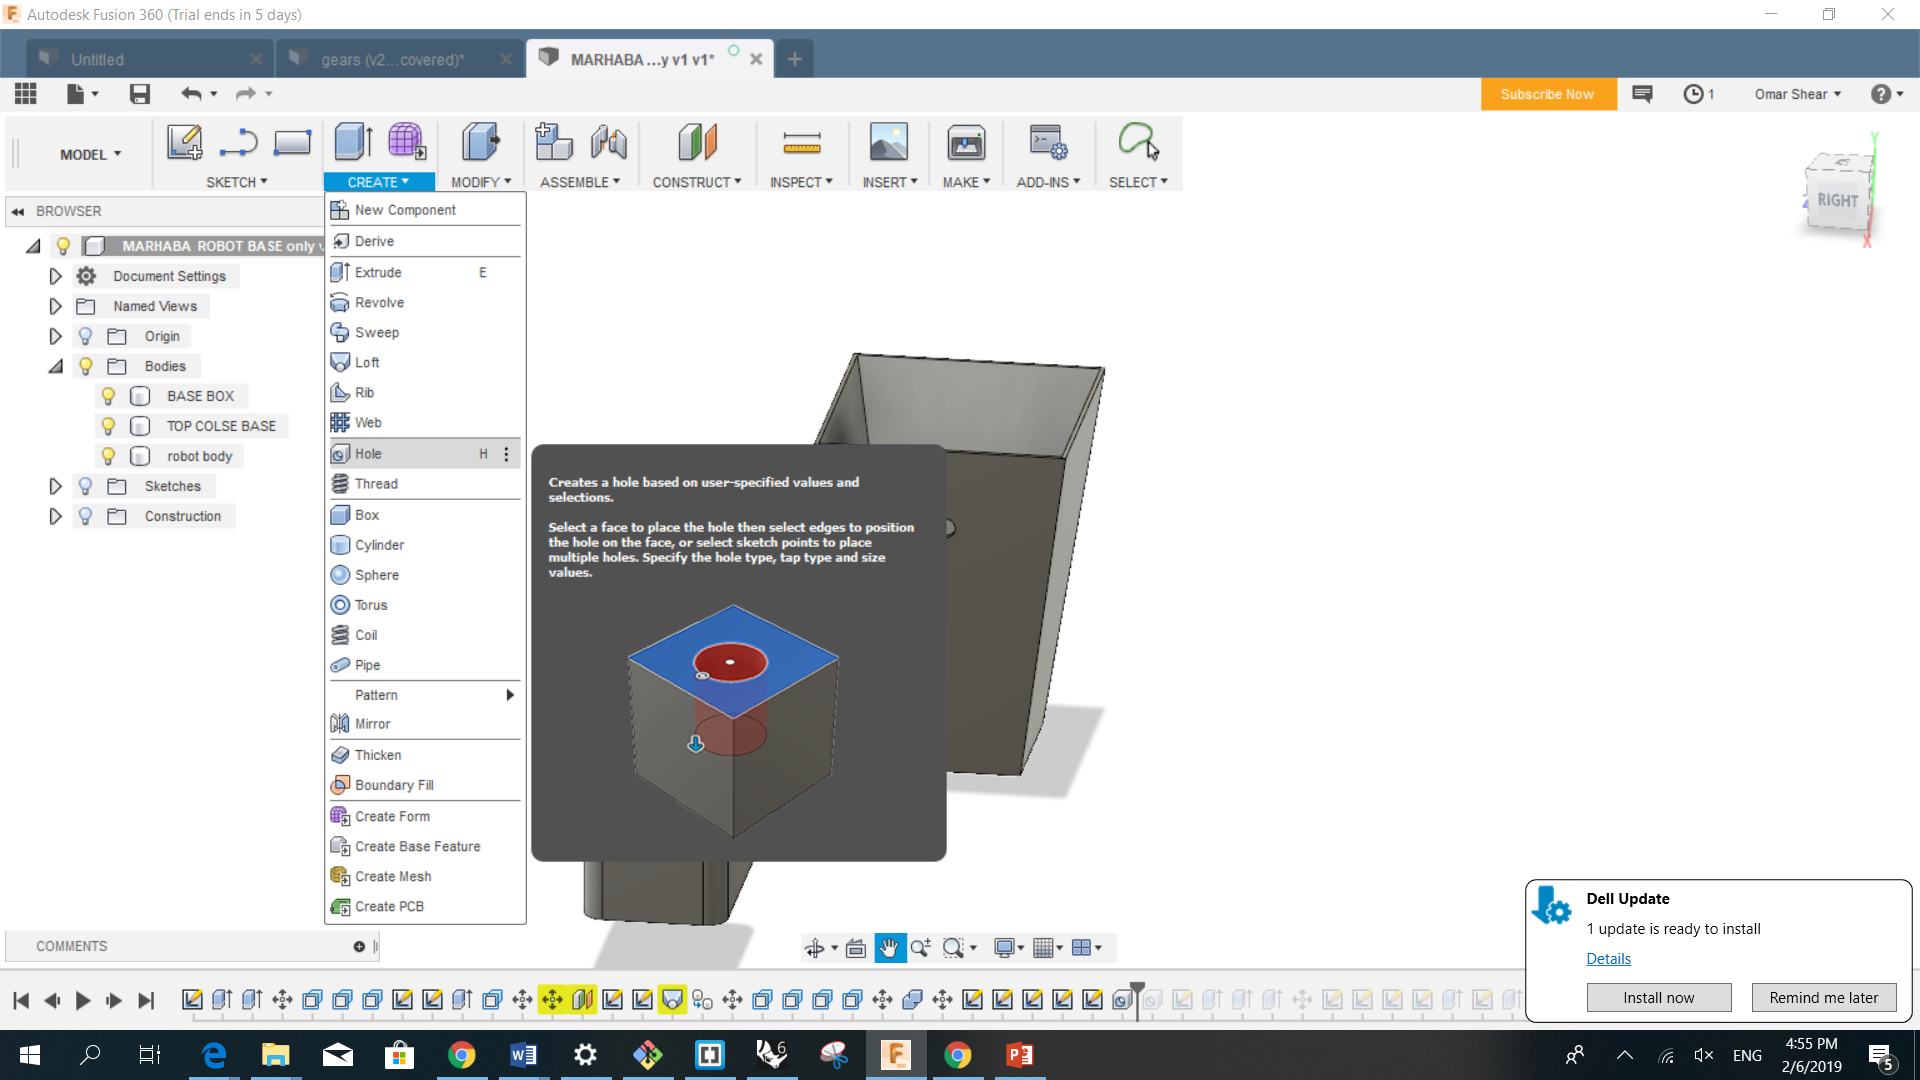Click the Measure inspect icon

click(801, 143)
